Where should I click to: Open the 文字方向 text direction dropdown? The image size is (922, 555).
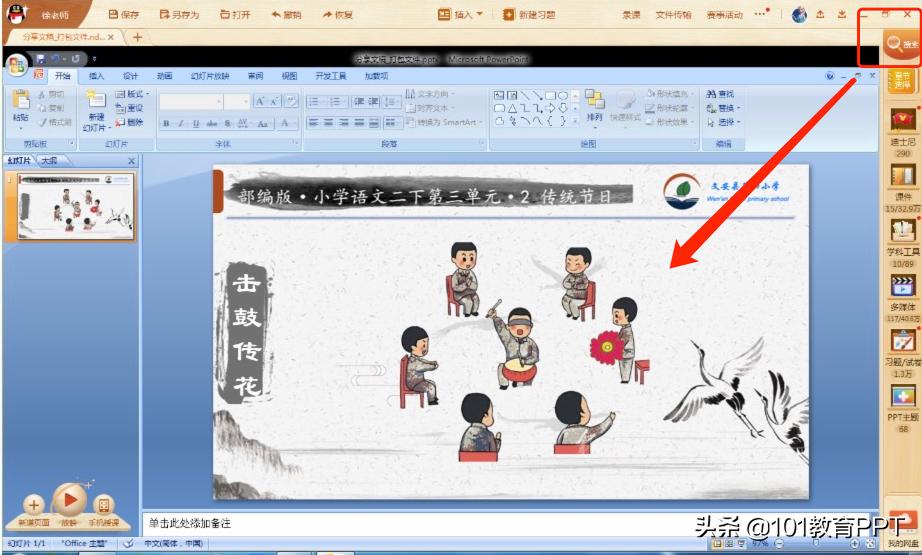(430, 94)
